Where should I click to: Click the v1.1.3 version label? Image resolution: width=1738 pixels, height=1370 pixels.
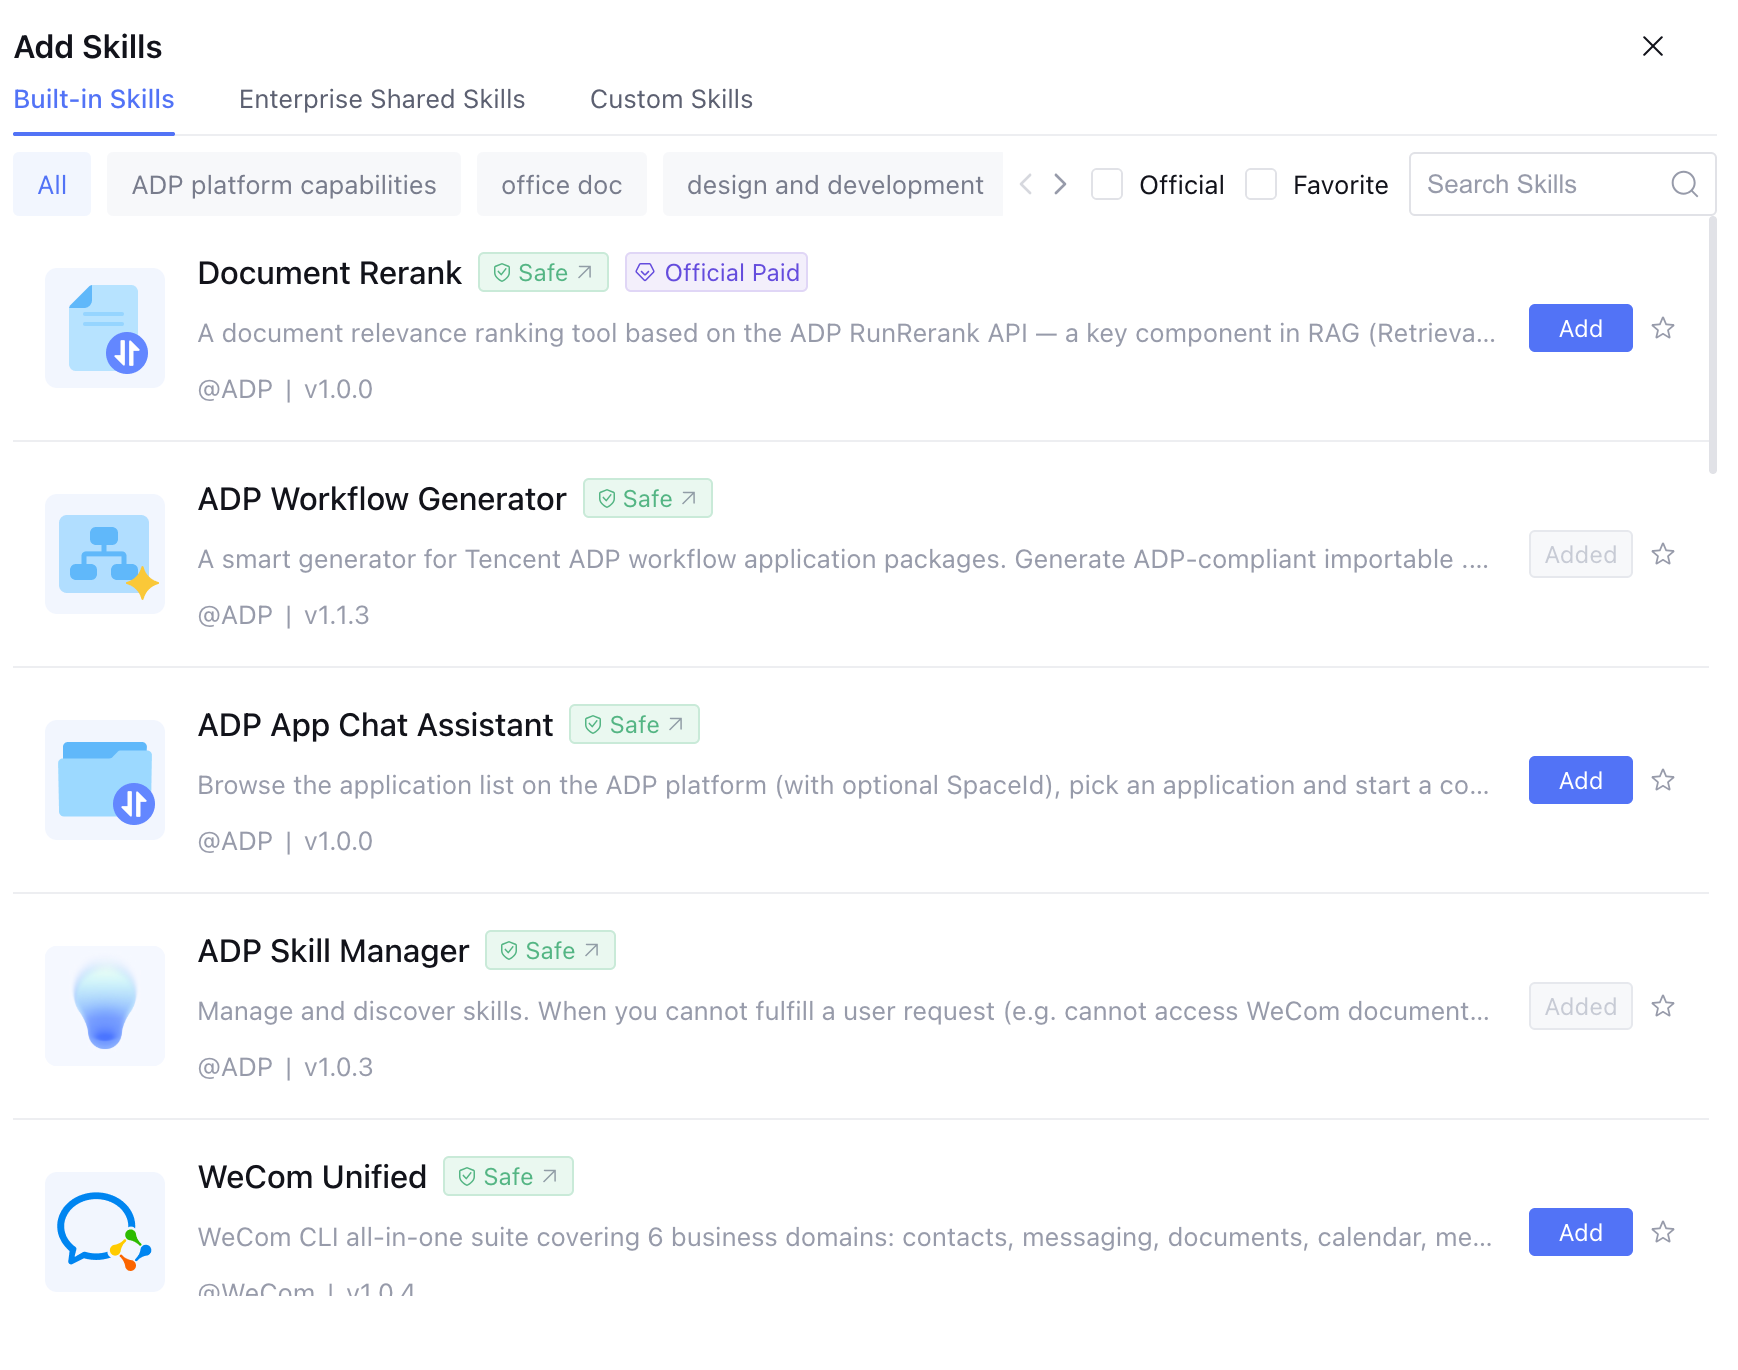pos(337,615)
